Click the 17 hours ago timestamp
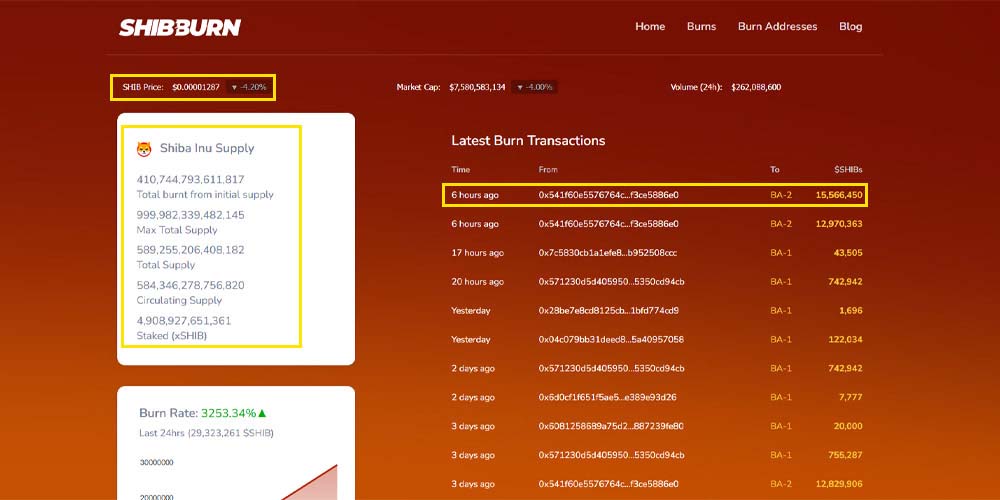The image size is (1000, 500). tap(477, 253)
